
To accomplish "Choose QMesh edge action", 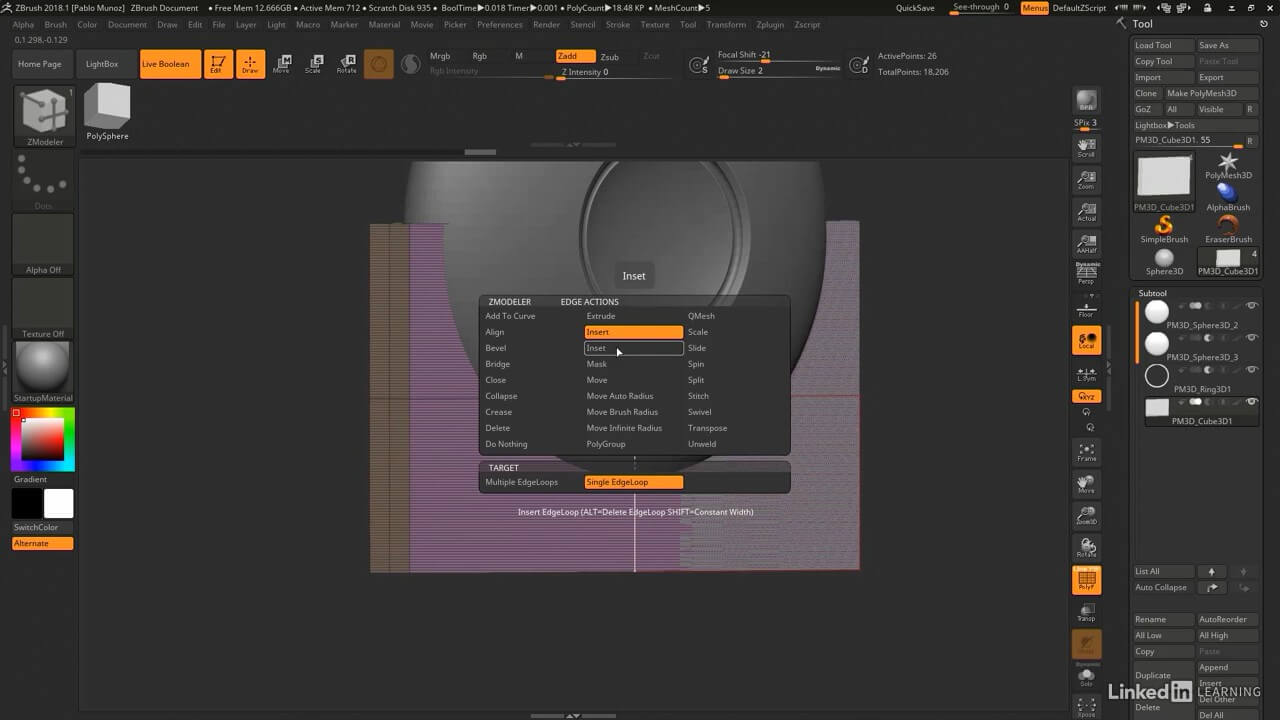I will pyautogui.click(x=735, y=316).
